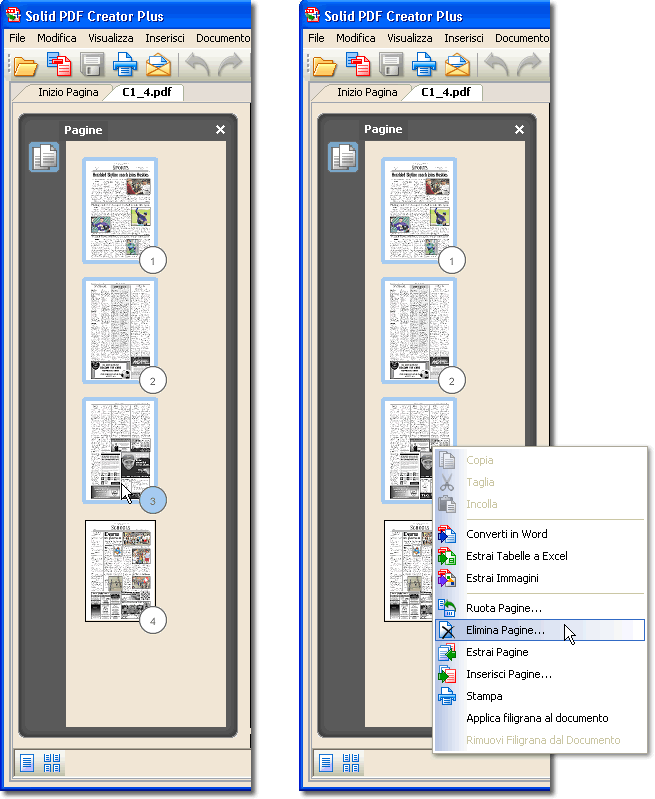Open Modifica menu in right window
The width and height of the screenshot is (655, 799).
tap(356, 38)
